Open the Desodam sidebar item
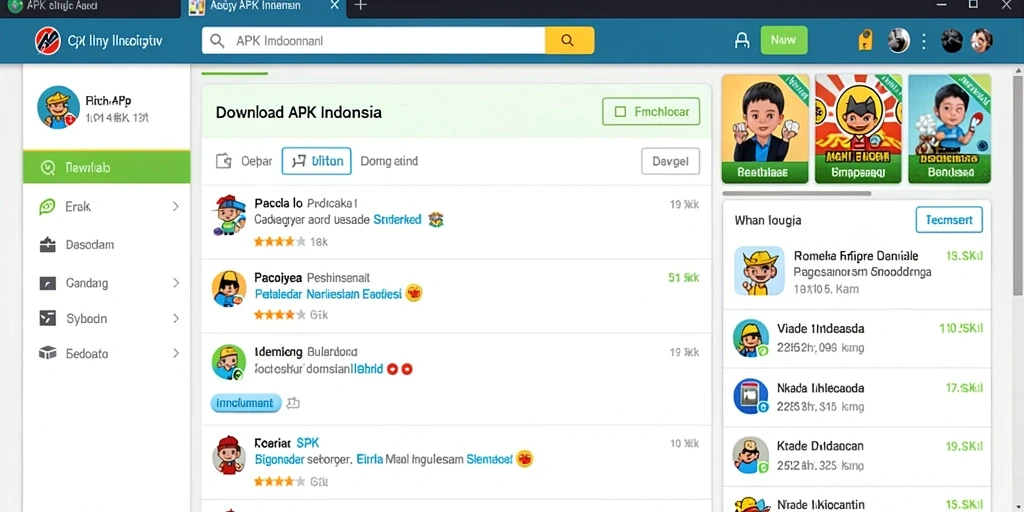The height and width of the screenshot is (512, 1024). pos(106,245)
